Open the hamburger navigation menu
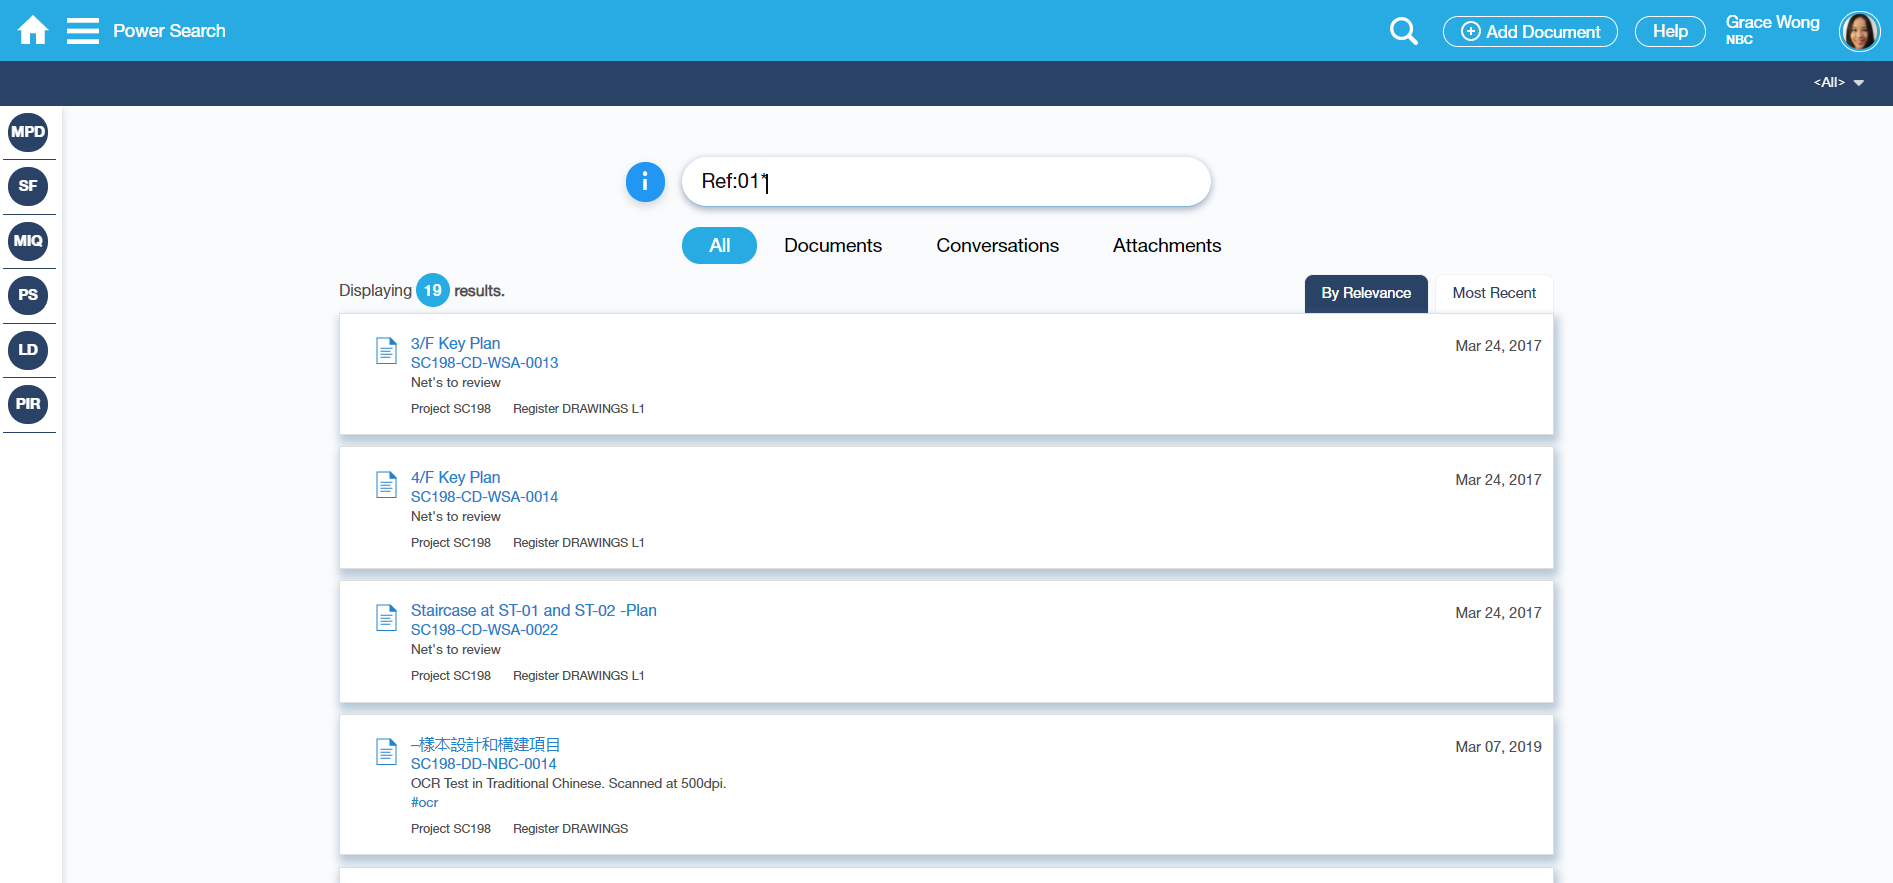Image resolution: width=1893 pixels, height=883 pixels. [83, 31]
